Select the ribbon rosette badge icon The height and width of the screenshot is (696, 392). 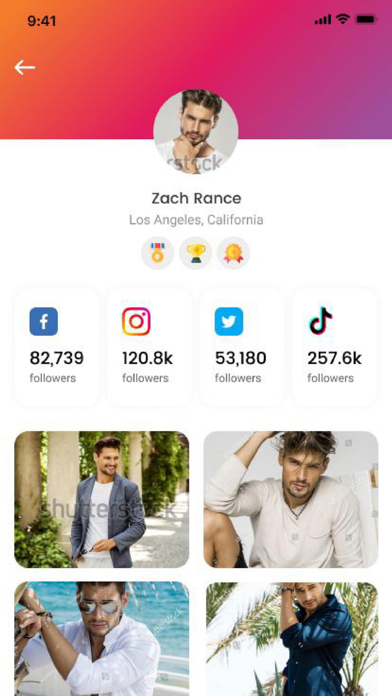(233, 253)
